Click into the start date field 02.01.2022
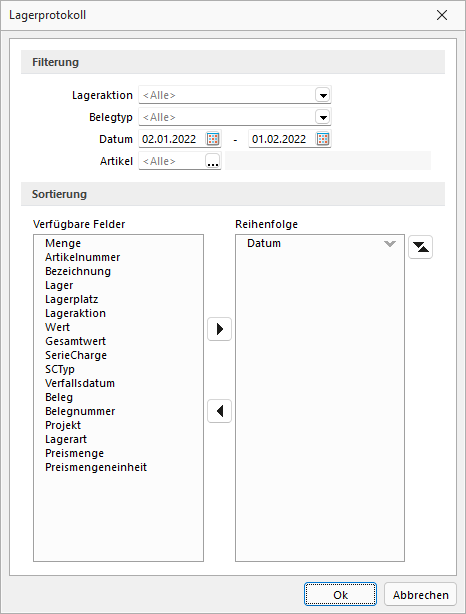Screen dimensions: 466x614 pyautogui.click(x=172, y=139)
